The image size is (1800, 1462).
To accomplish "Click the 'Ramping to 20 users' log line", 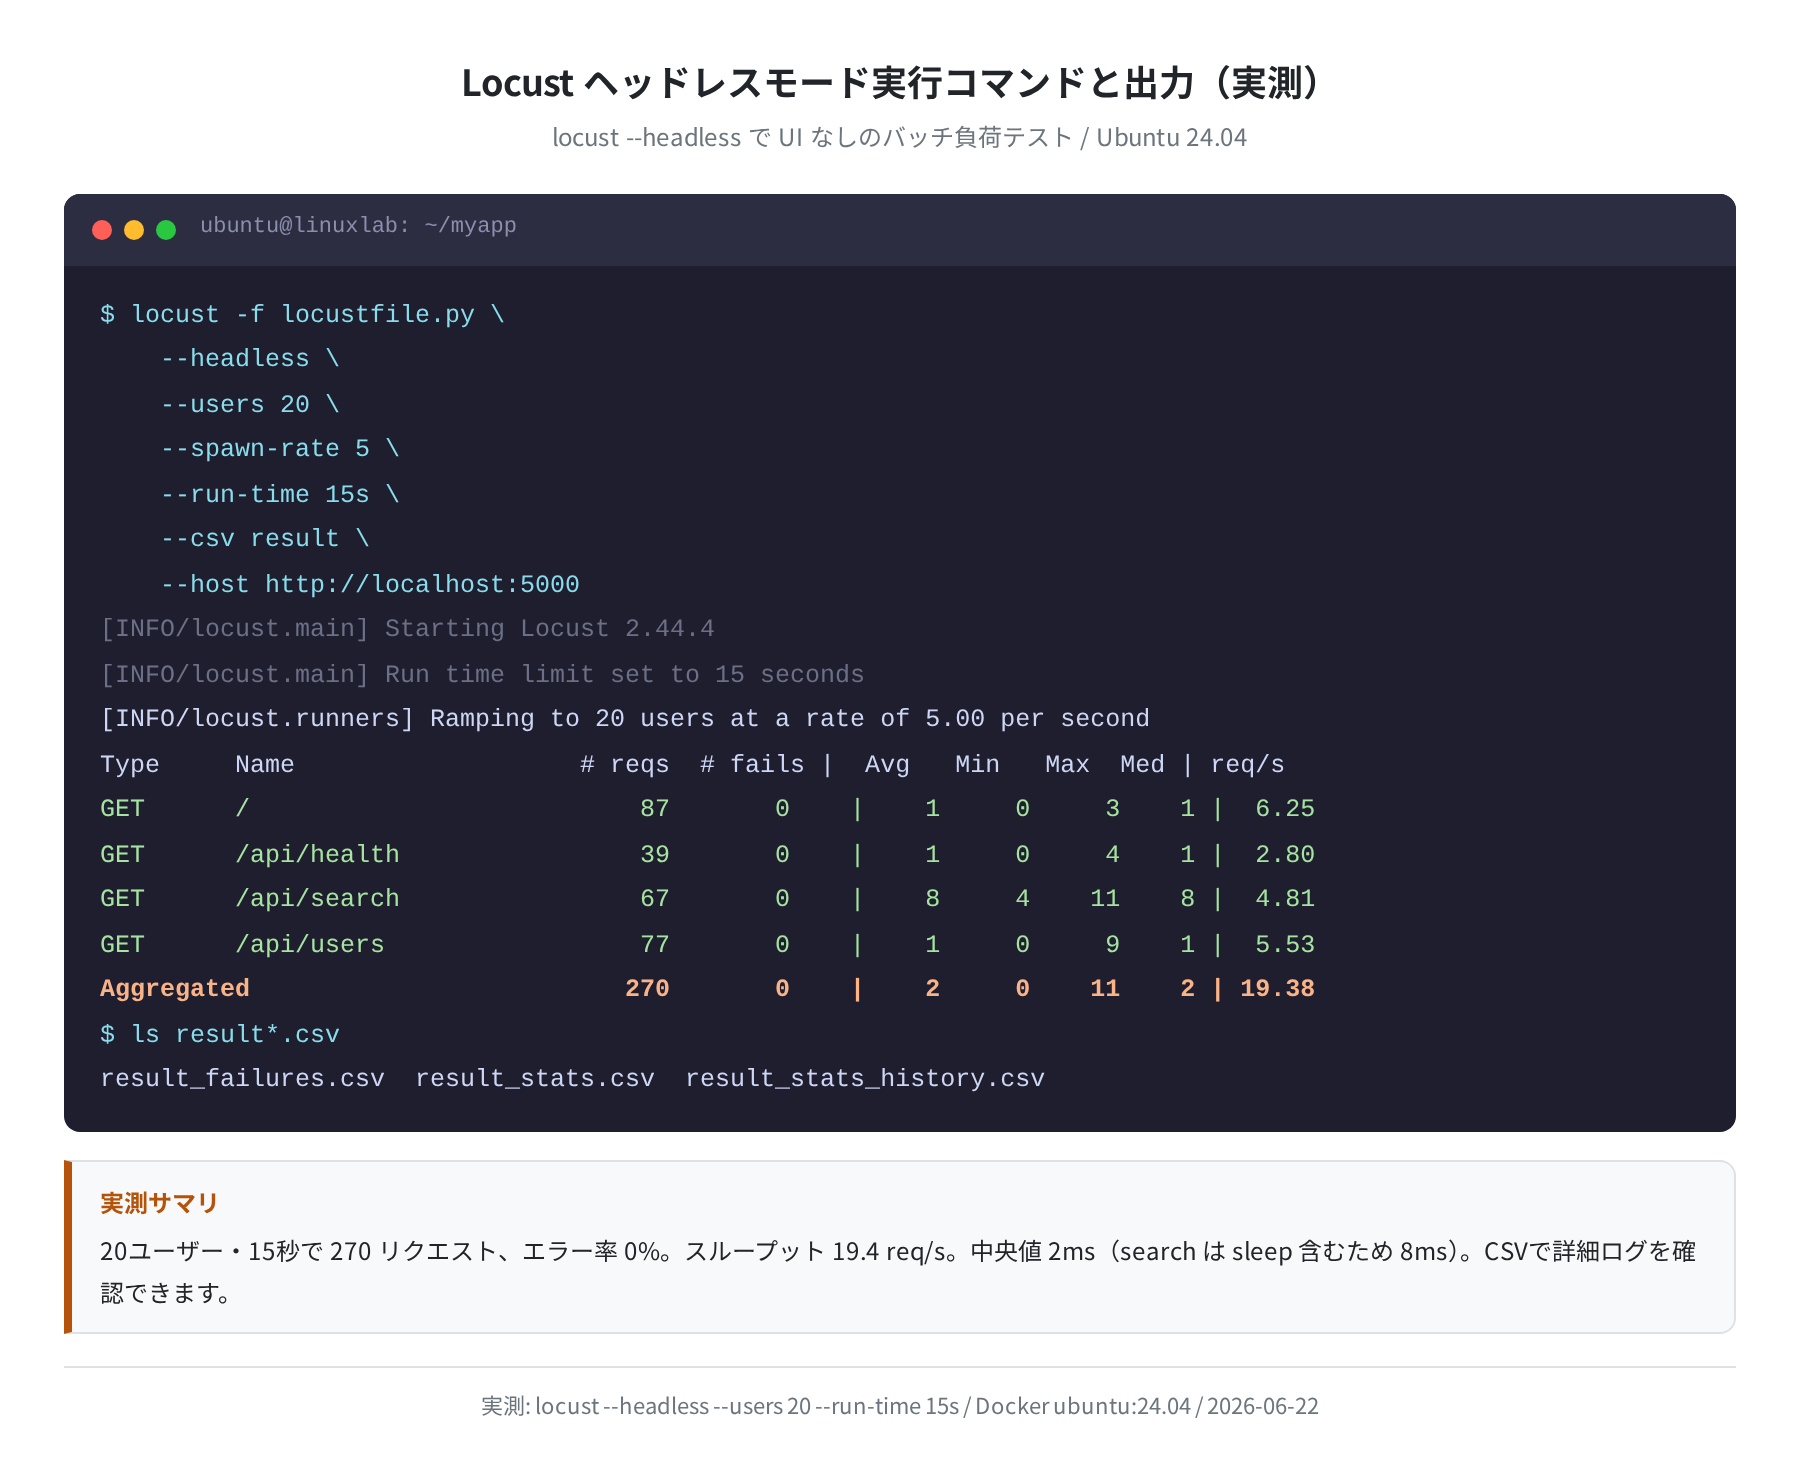I will coord(625,719).
